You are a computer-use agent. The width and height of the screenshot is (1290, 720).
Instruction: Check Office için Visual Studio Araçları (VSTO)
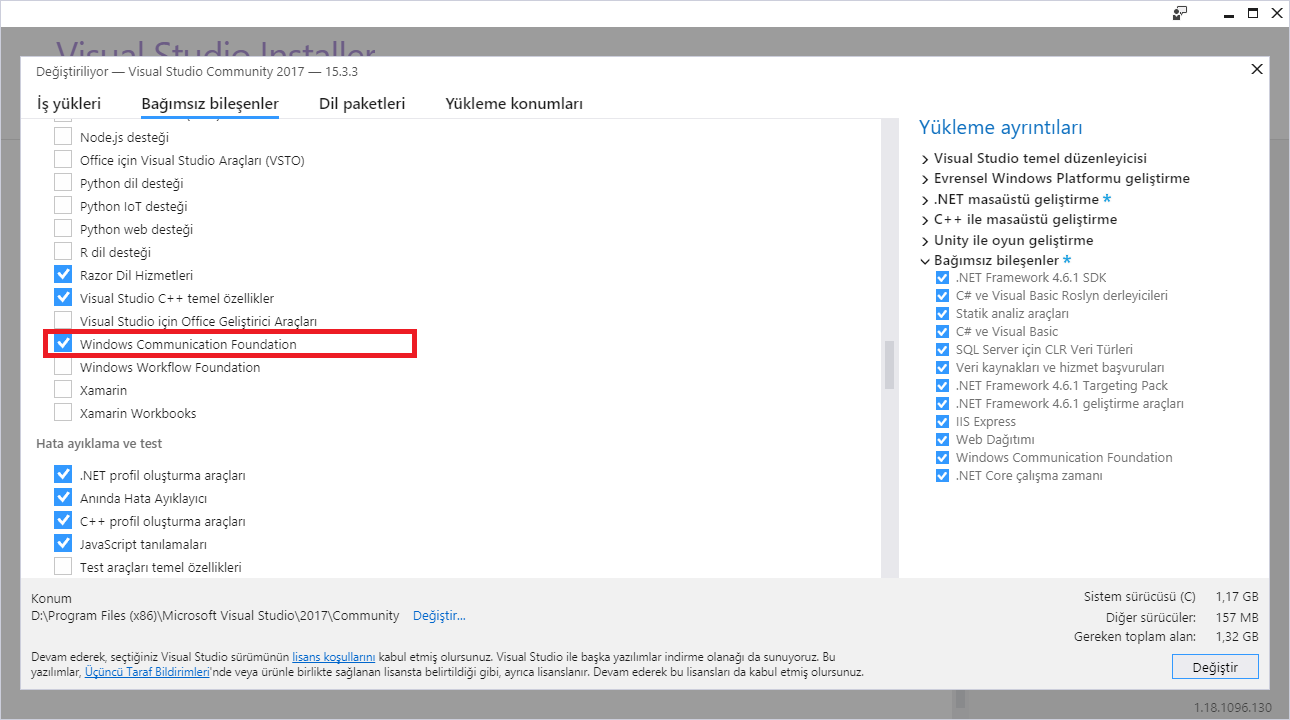63,160
